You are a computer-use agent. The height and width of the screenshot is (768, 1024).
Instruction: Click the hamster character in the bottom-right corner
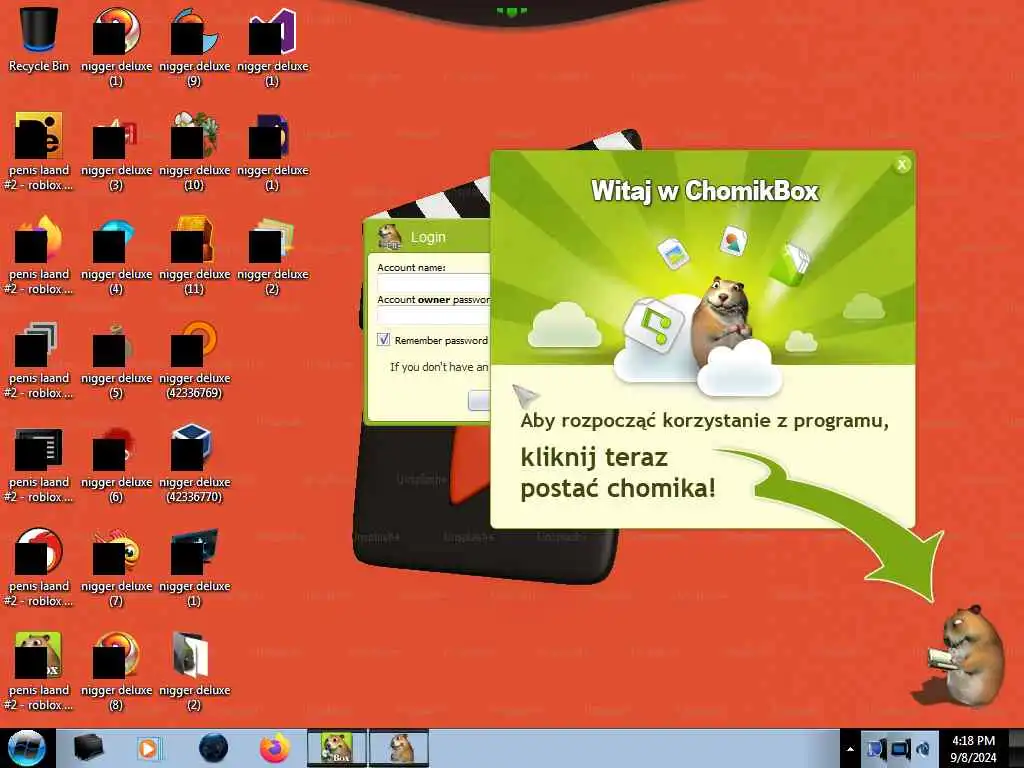click(x=967, y=654)
